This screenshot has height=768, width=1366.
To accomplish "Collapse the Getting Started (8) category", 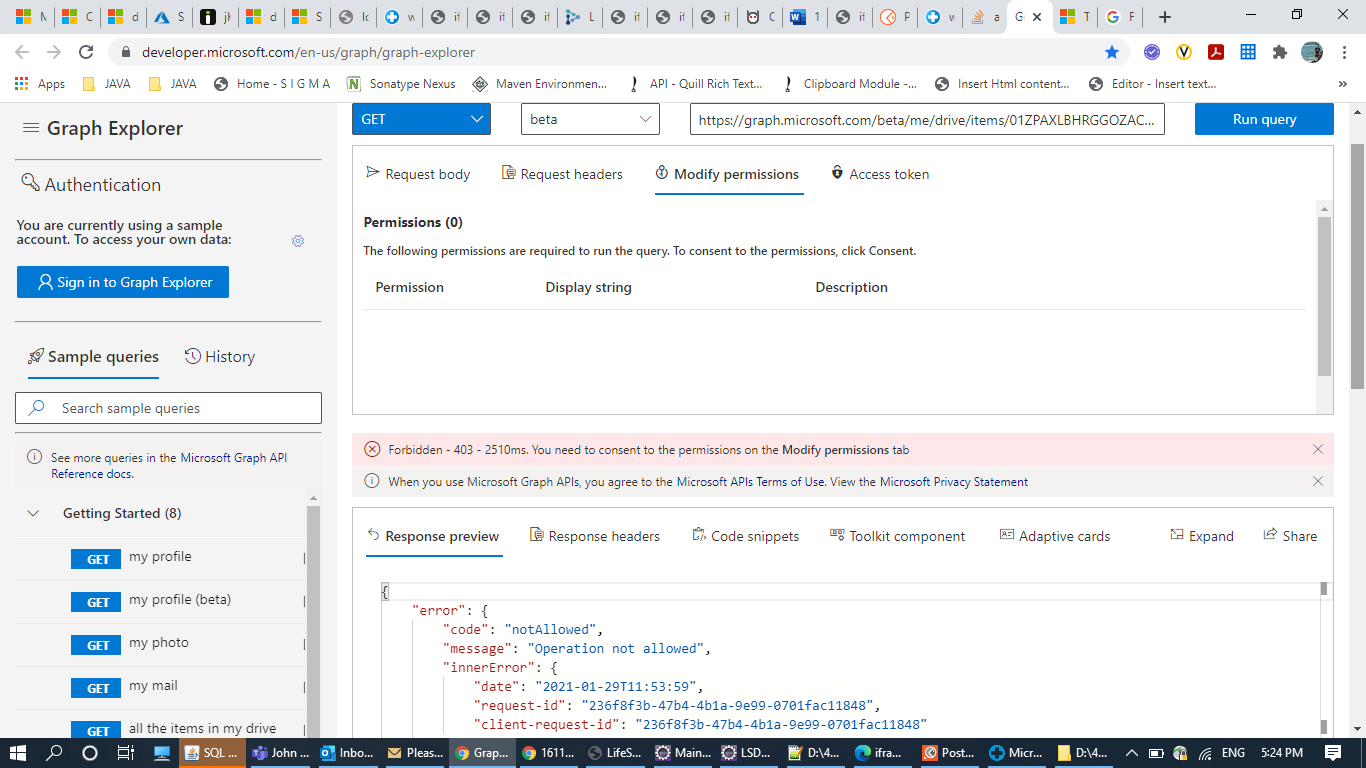I will tap(33, 513).
